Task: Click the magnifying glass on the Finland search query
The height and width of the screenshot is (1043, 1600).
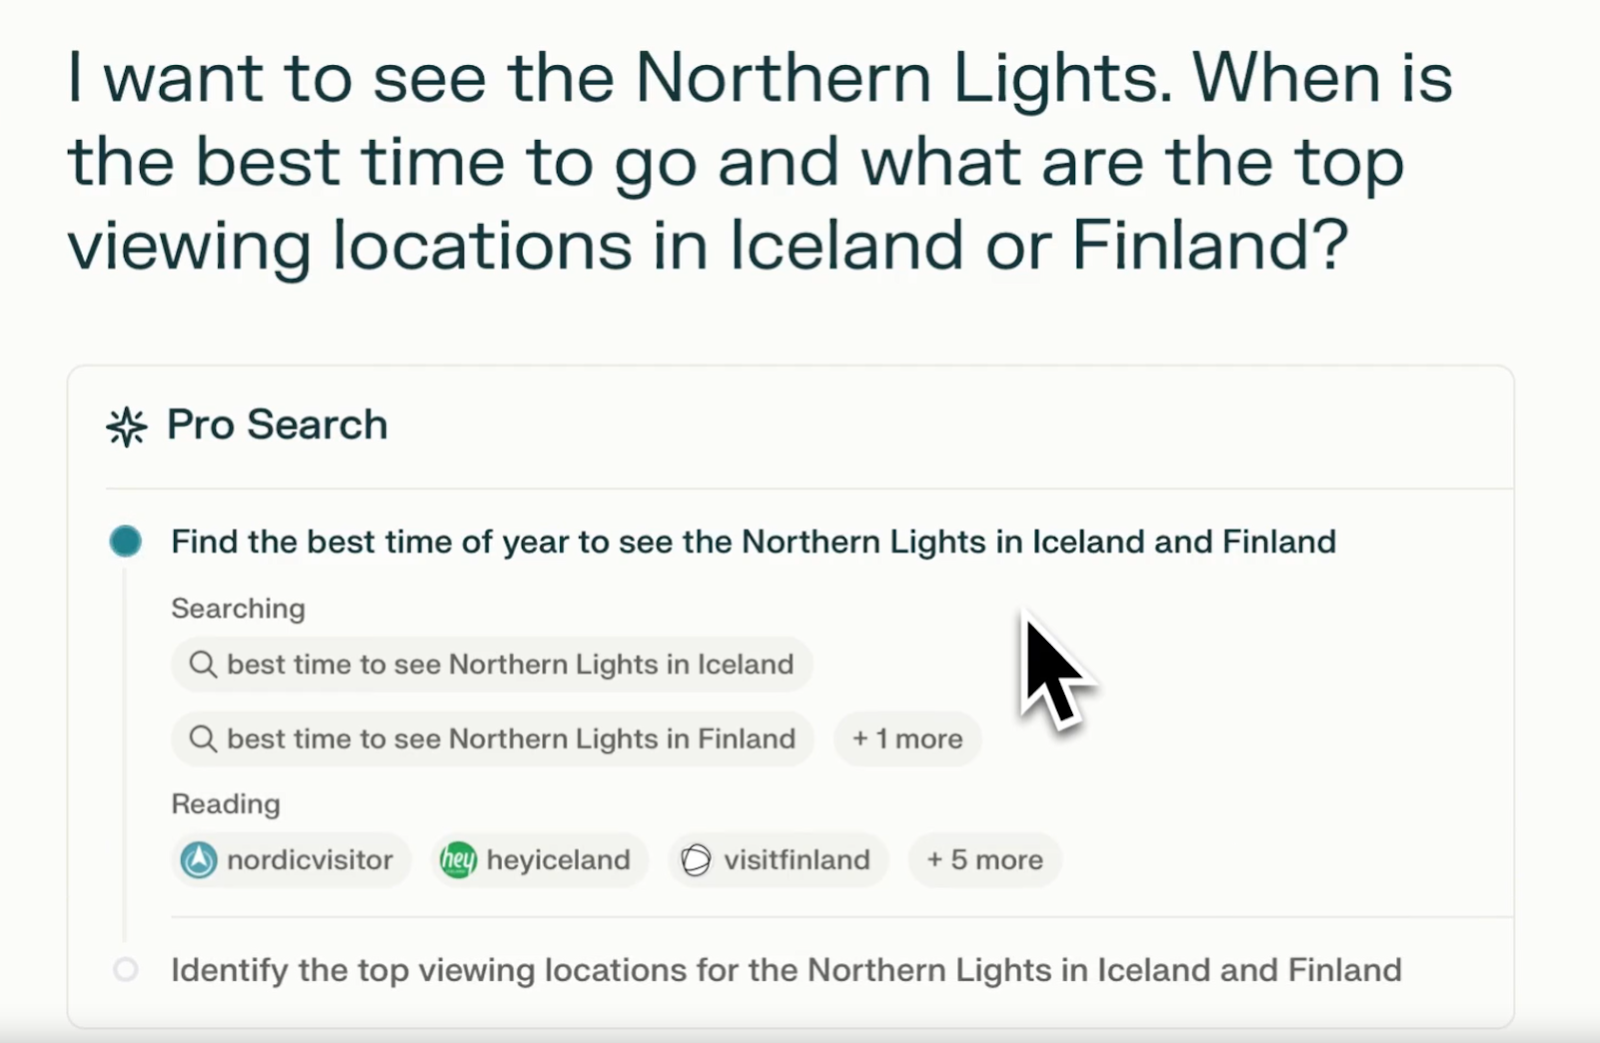Action: click(x=204, y=738)
